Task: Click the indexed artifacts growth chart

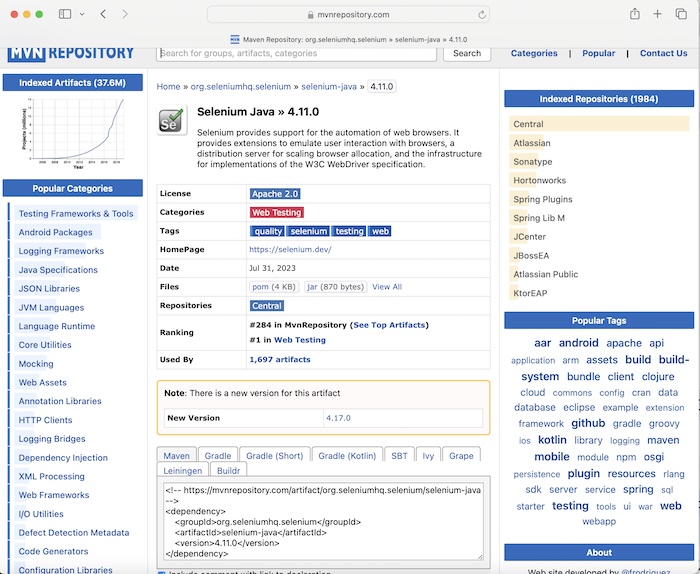Action: [73, 133]
